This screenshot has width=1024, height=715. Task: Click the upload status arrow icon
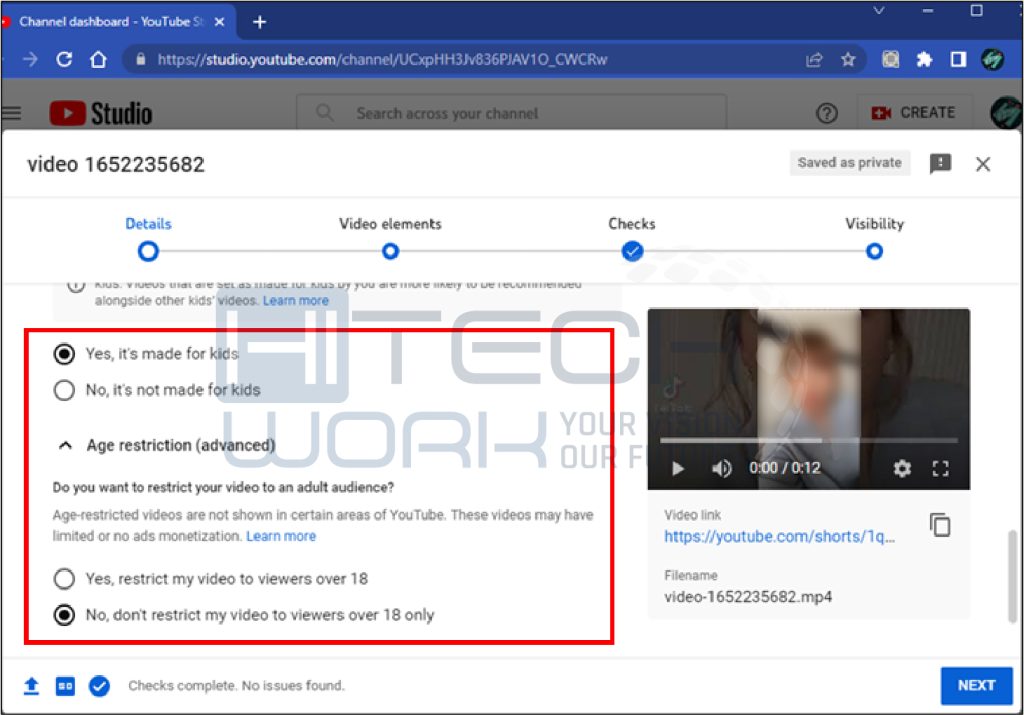31,686
